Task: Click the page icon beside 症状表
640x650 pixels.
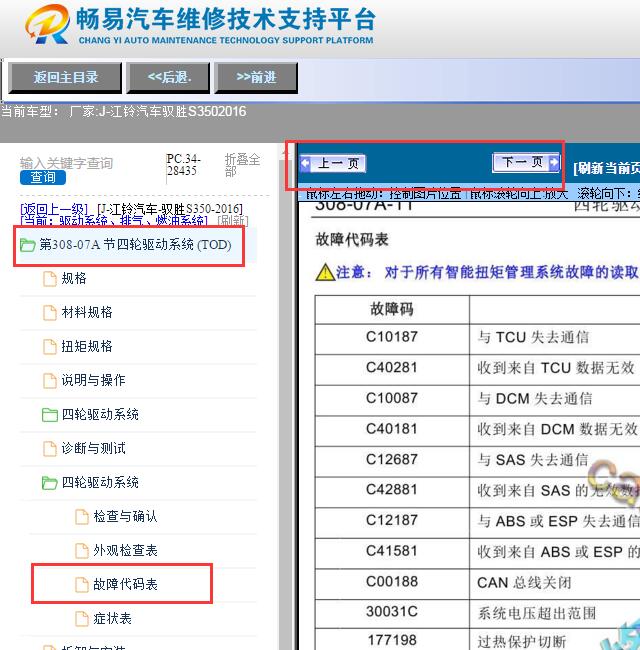Action: click(82, 618)
